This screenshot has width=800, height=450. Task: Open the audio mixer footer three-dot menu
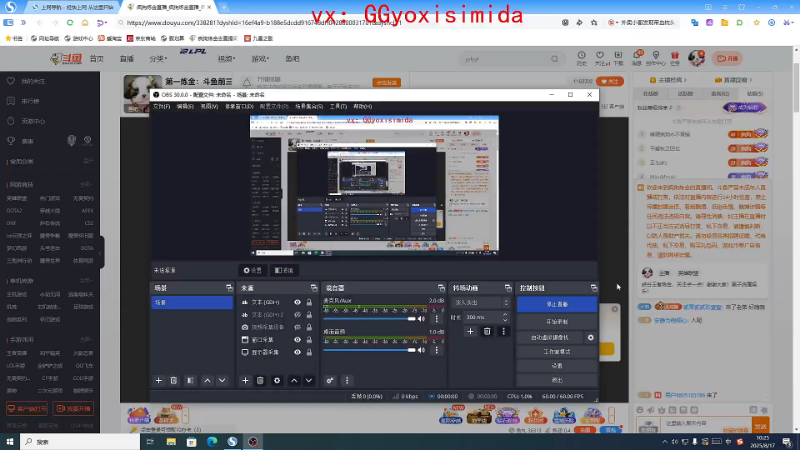pyautogui.click(x=347, y=381)
